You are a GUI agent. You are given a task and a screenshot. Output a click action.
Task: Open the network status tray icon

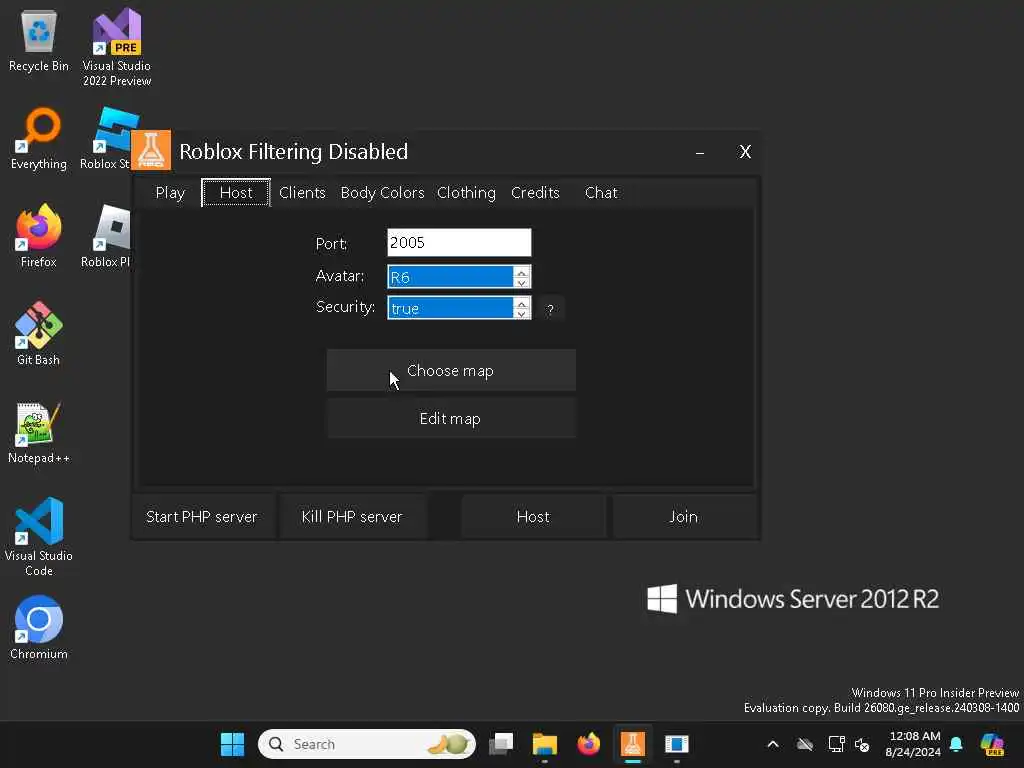pos(836,744)
